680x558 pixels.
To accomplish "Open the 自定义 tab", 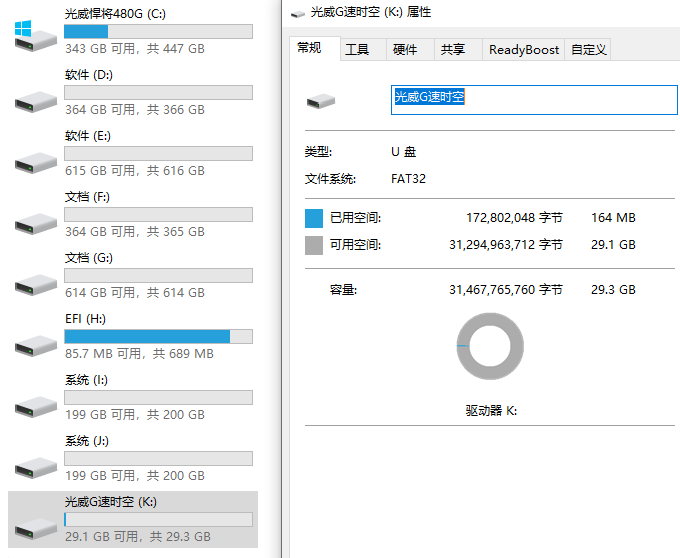I will (588, 49).
